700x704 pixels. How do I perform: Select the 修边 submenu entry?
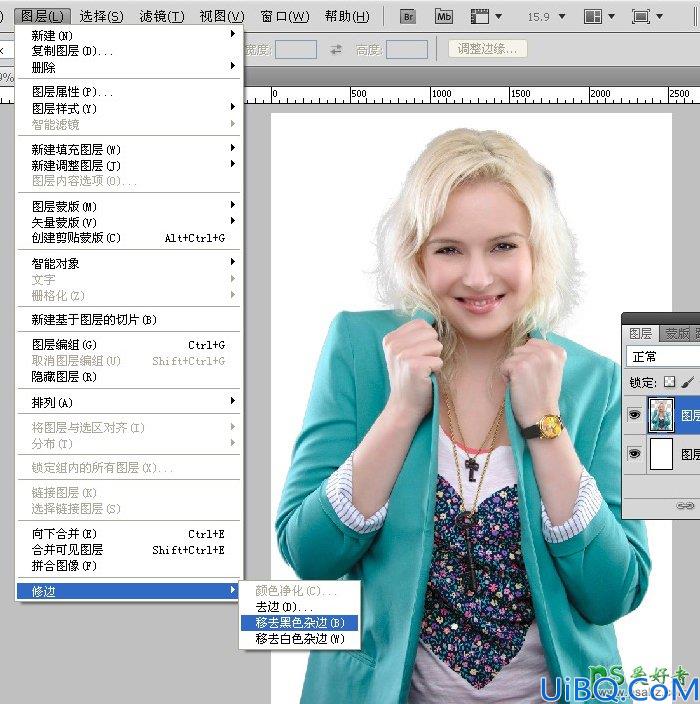coord(128,591)
